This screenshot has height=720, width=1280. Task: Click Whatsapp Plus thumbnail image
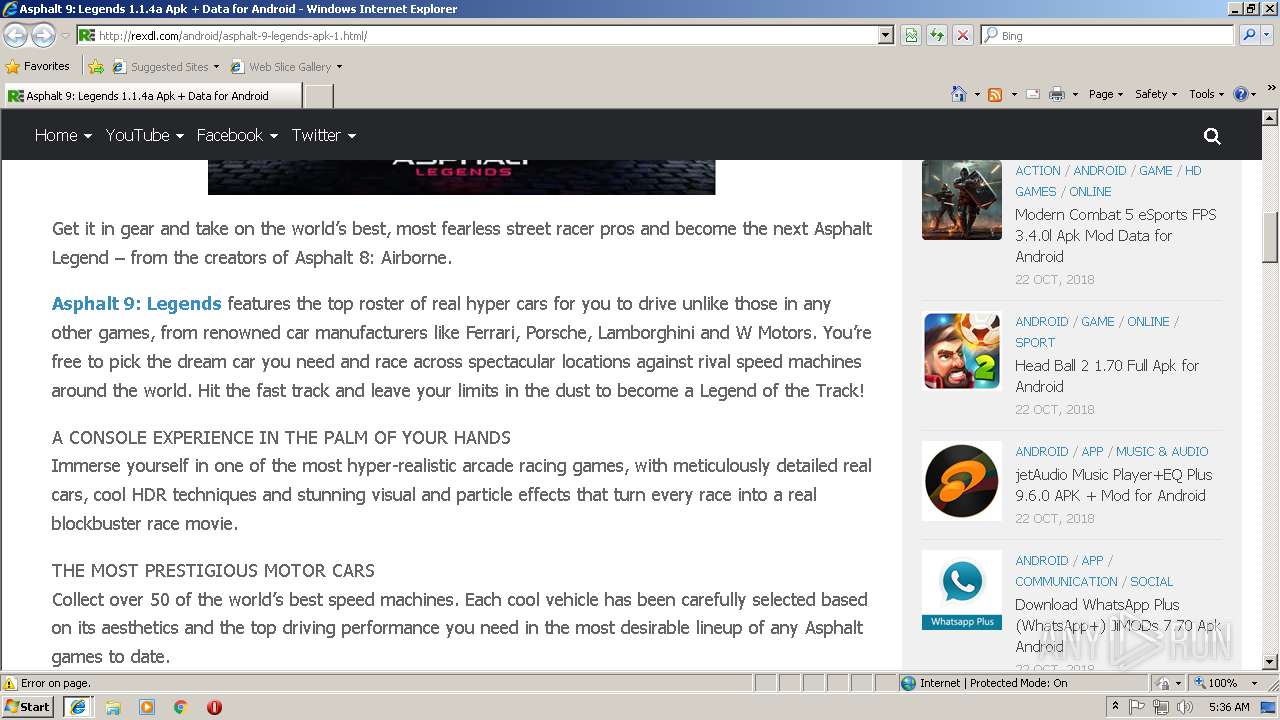tap(962, 590)
